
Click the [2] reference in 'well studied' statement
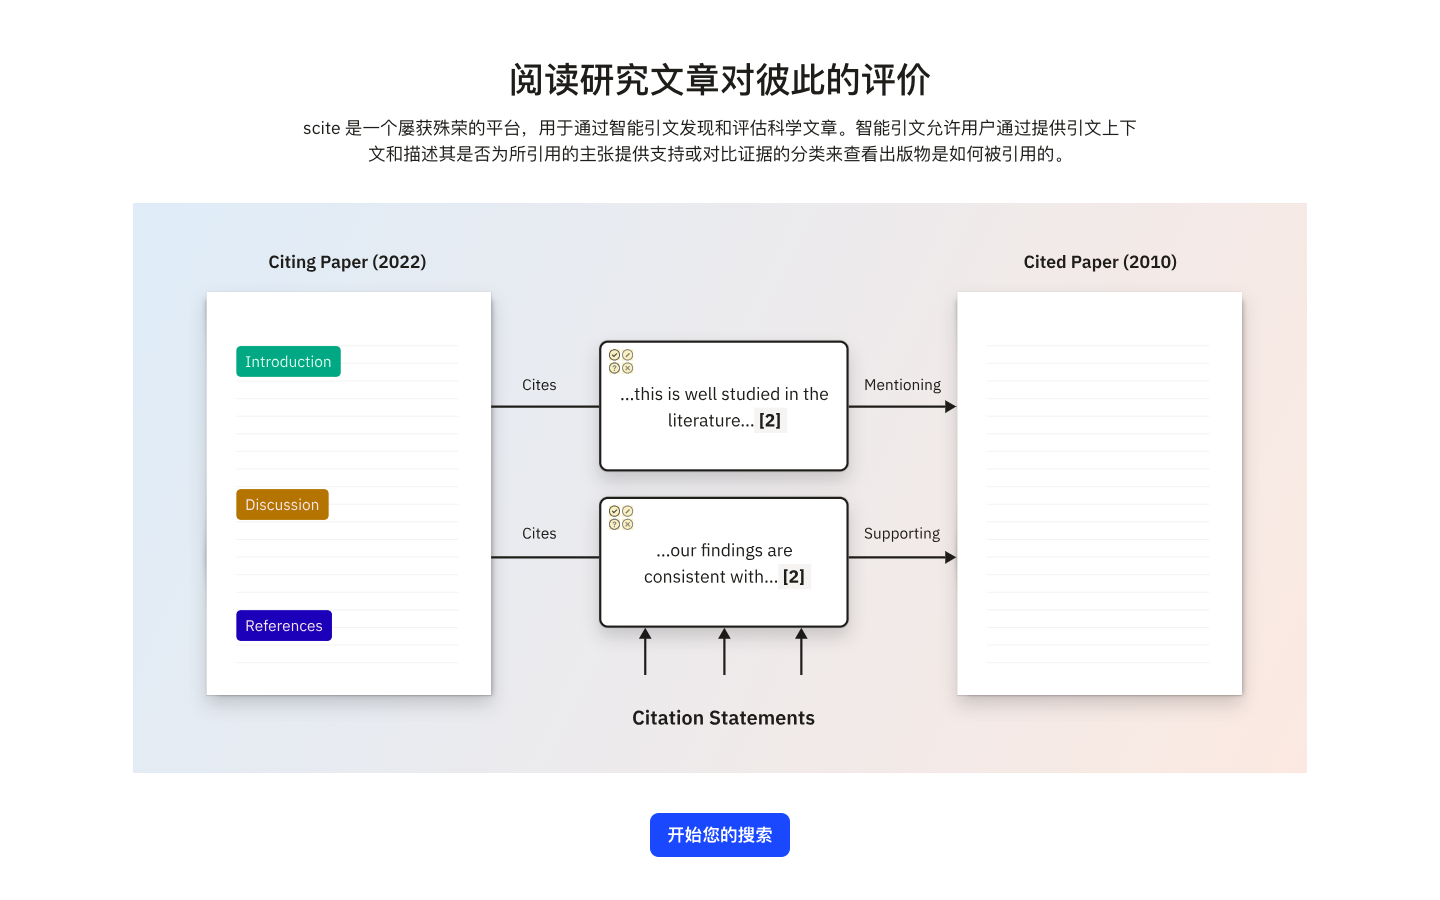point(770,421)
